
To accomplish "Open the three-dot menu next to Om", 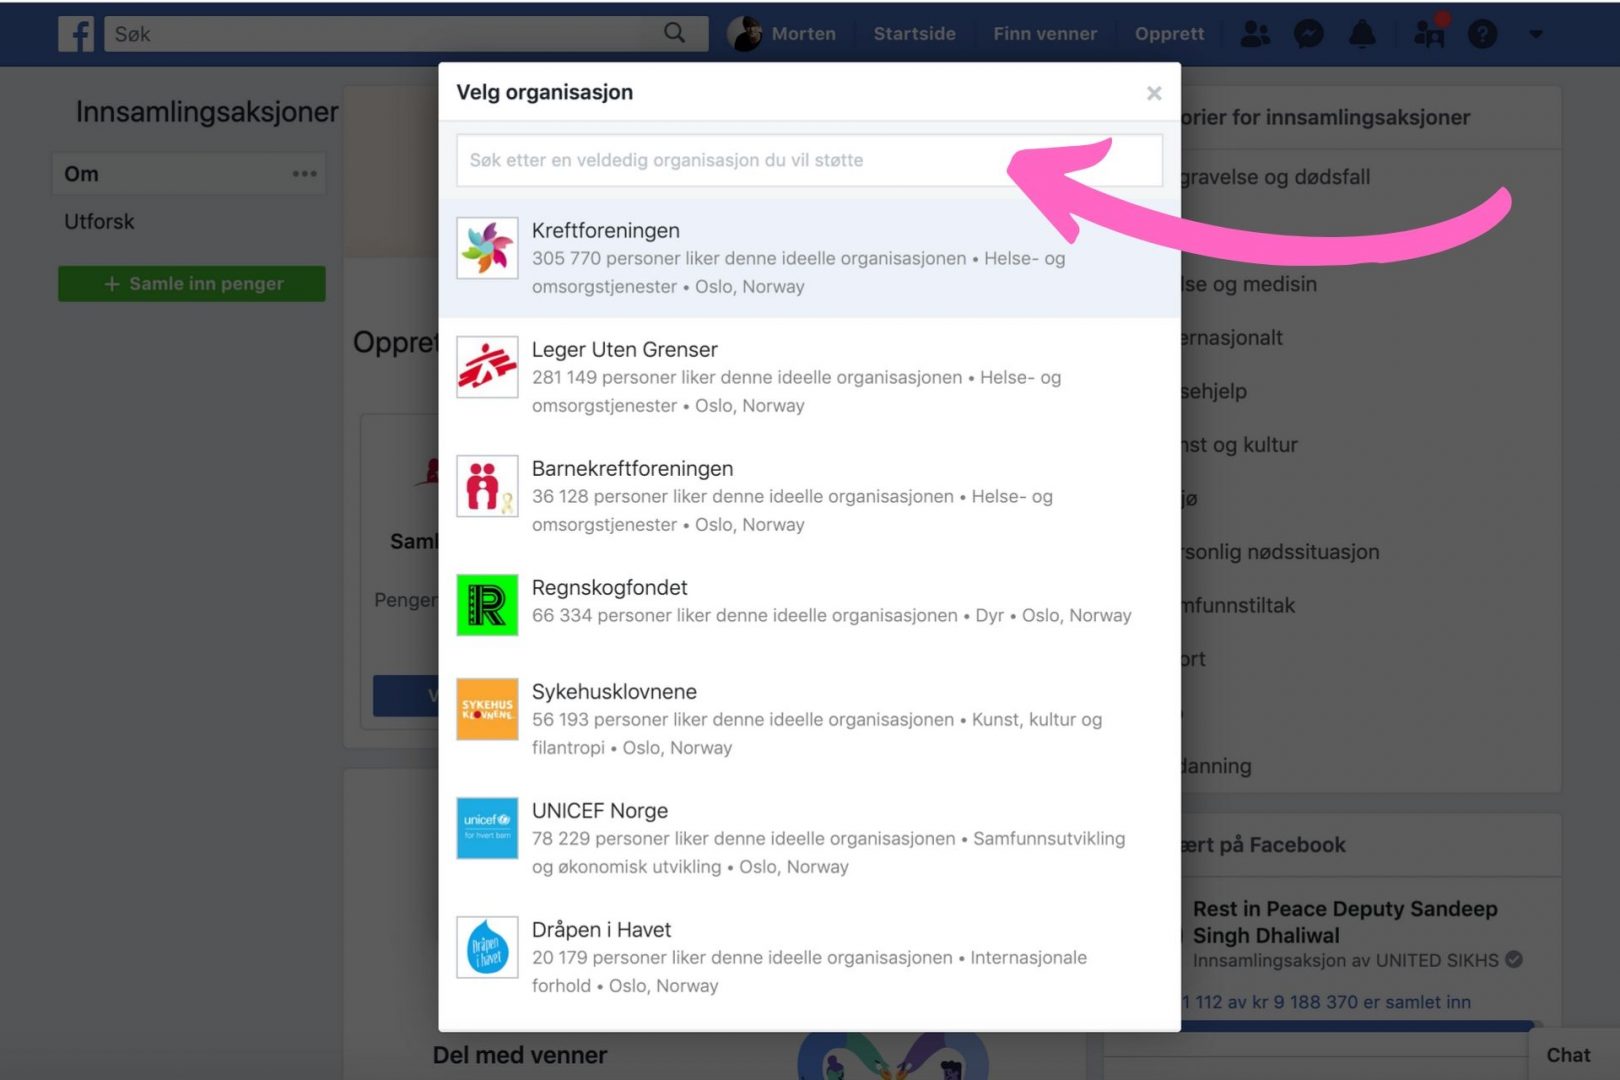I will [304, 174].
